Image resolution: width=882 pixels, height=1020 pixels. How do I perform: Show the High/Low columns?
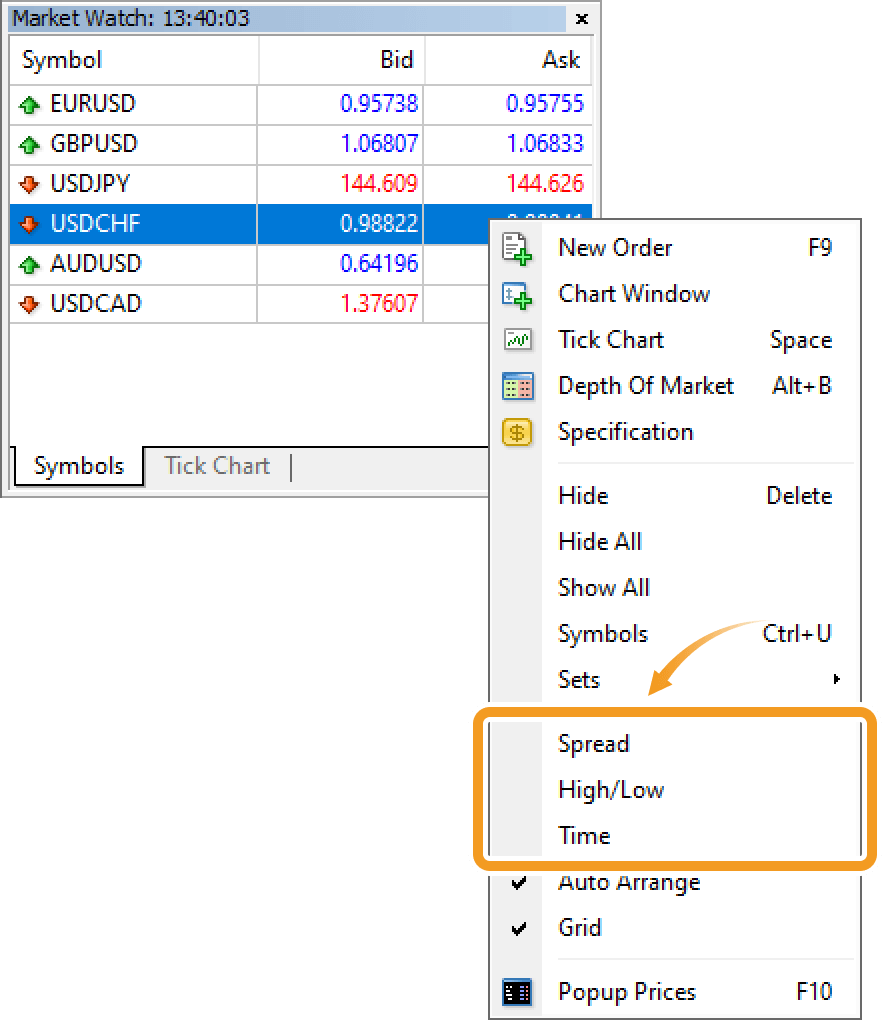coord(611,790)
